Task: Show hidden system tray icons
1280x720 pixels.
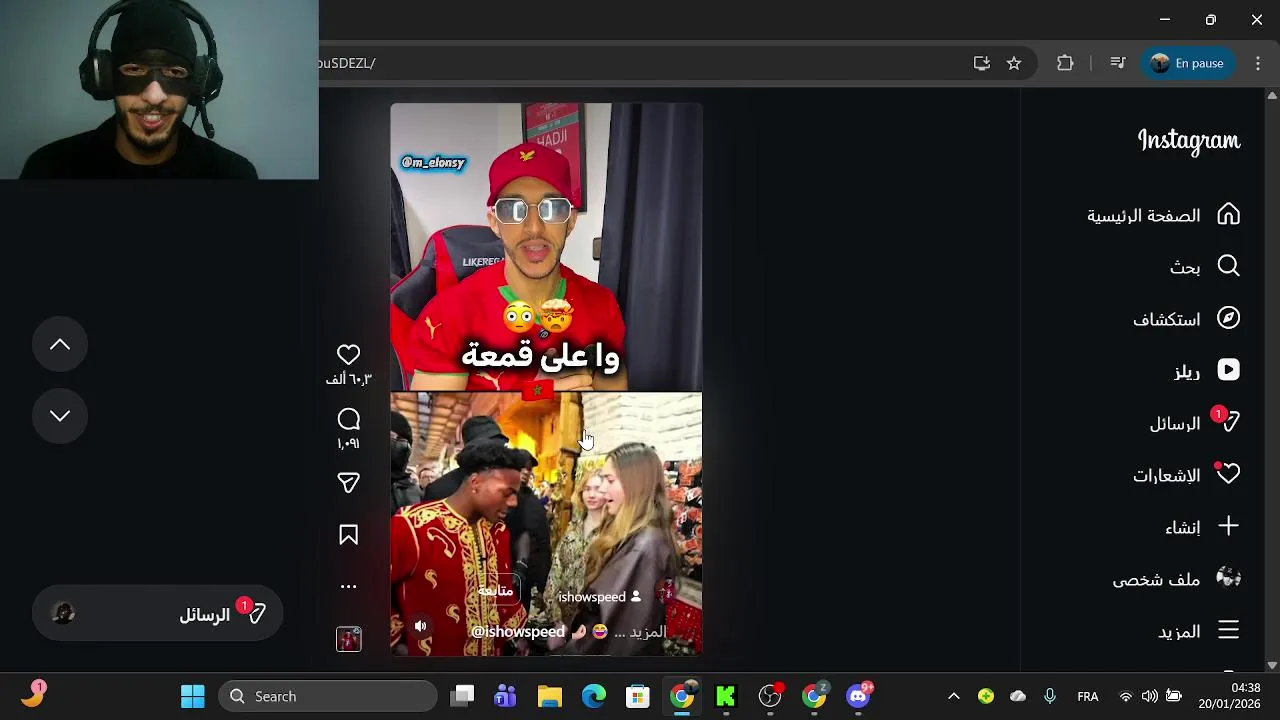Action: (x=954, y=696)
